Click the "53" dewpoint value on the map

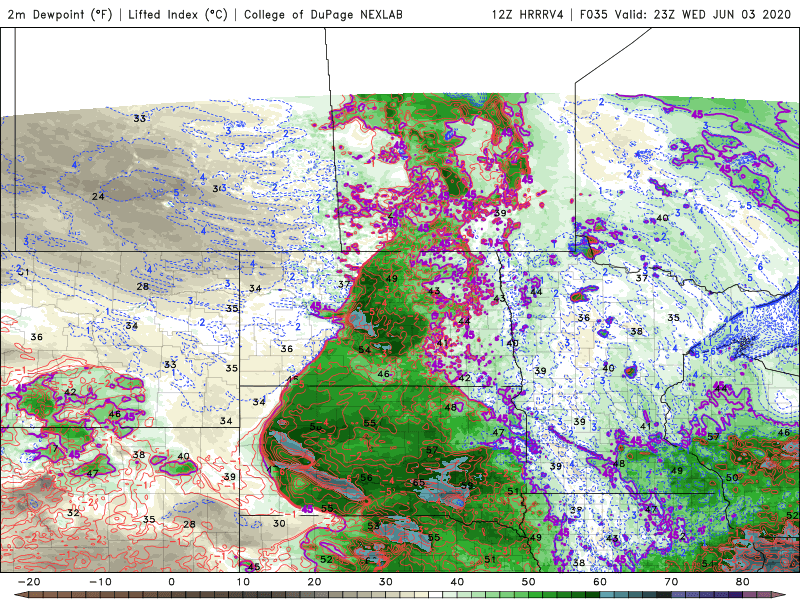(x=373, y=526)
